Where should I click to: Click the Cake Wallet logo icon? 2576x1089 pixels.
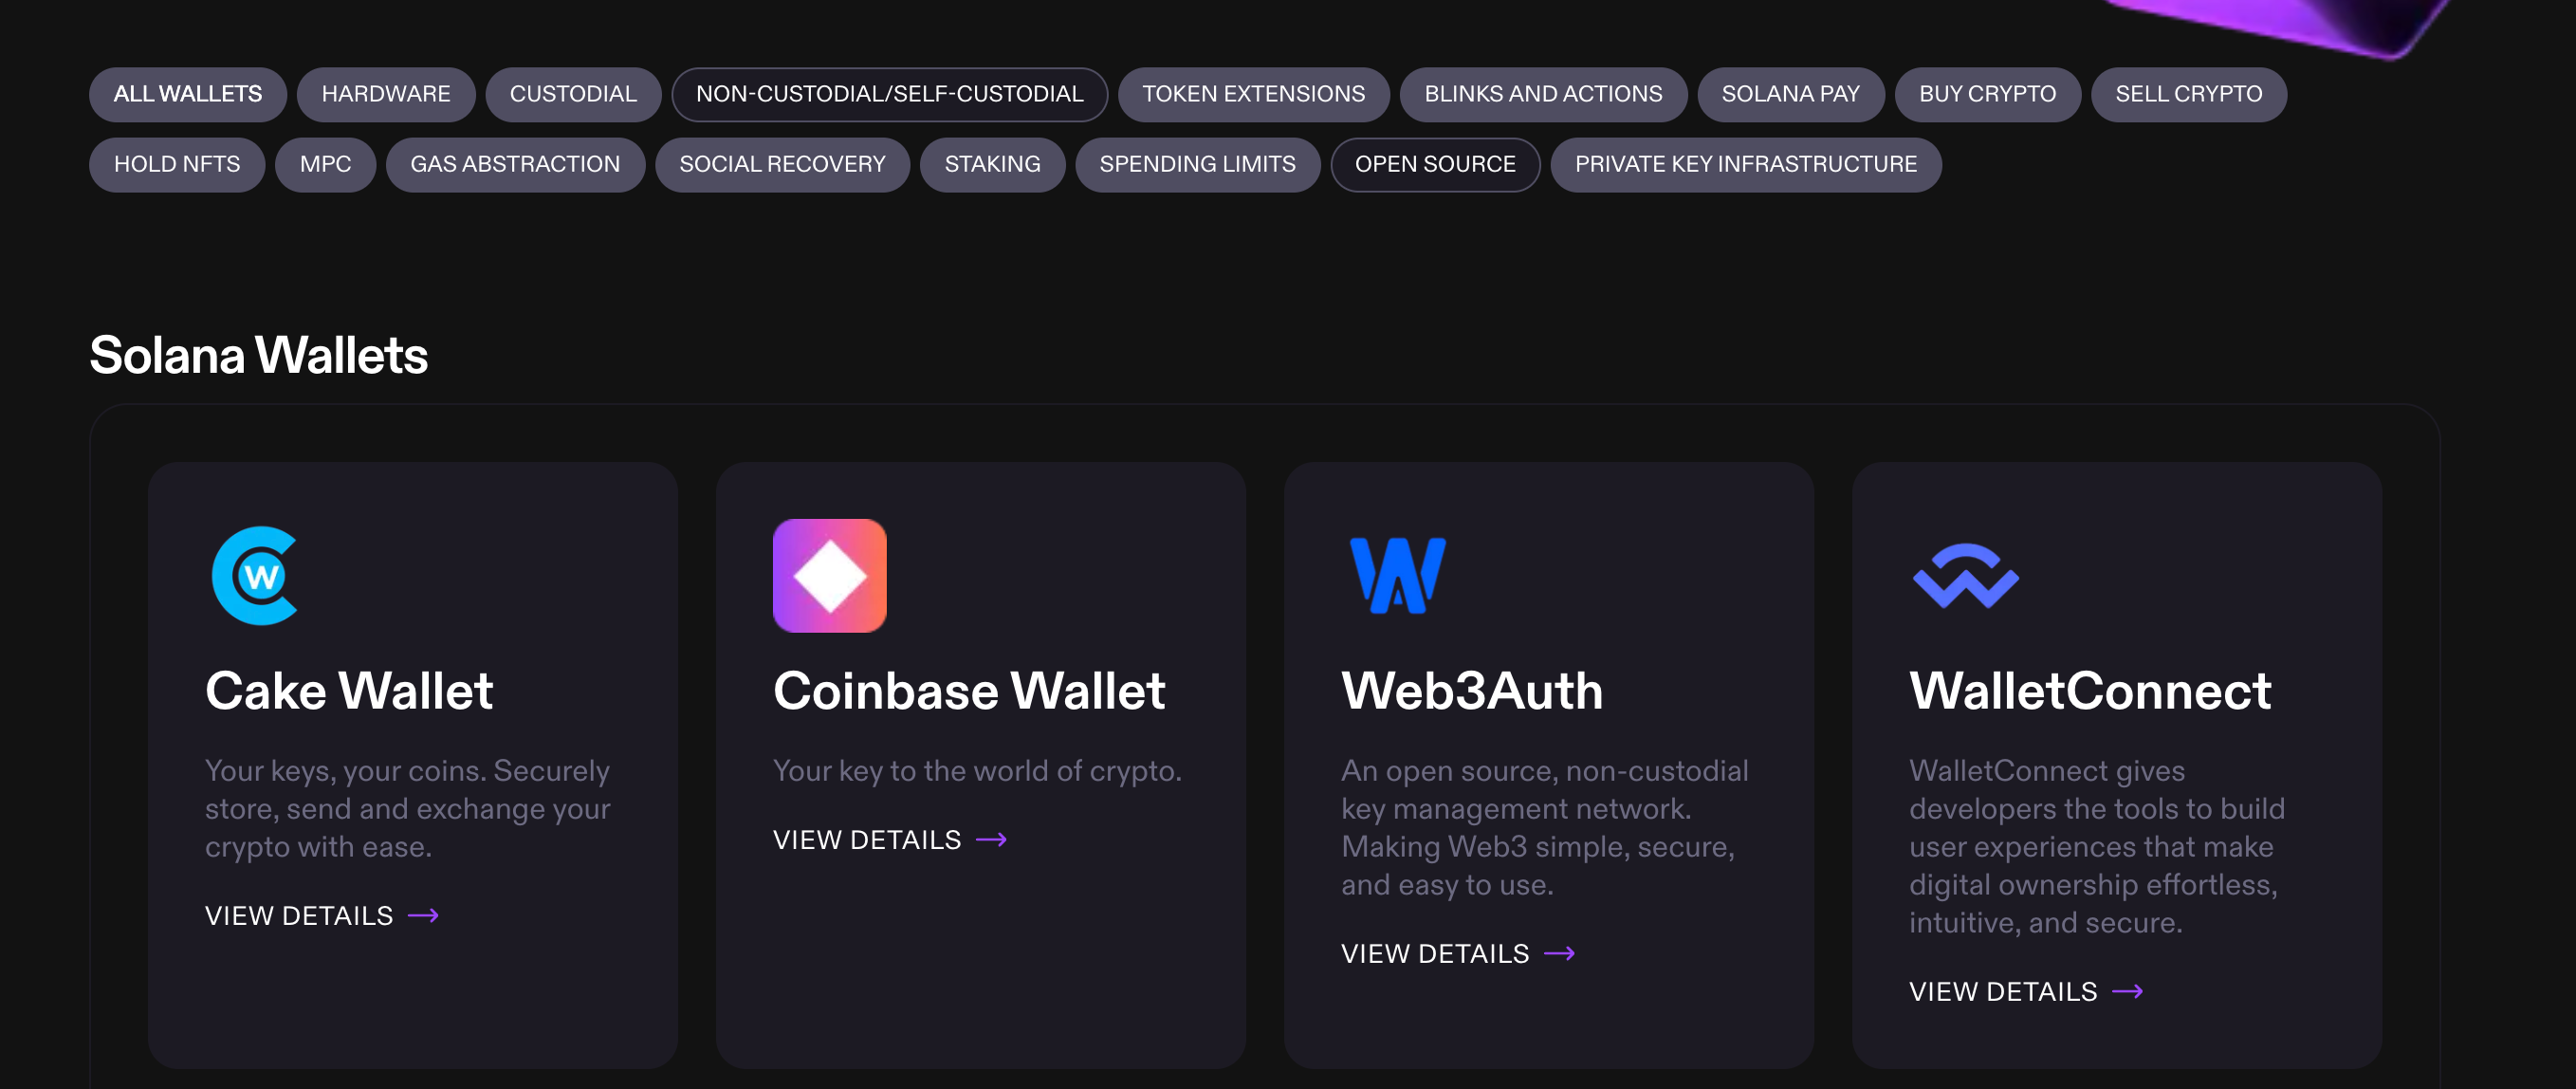coord(256,576)
